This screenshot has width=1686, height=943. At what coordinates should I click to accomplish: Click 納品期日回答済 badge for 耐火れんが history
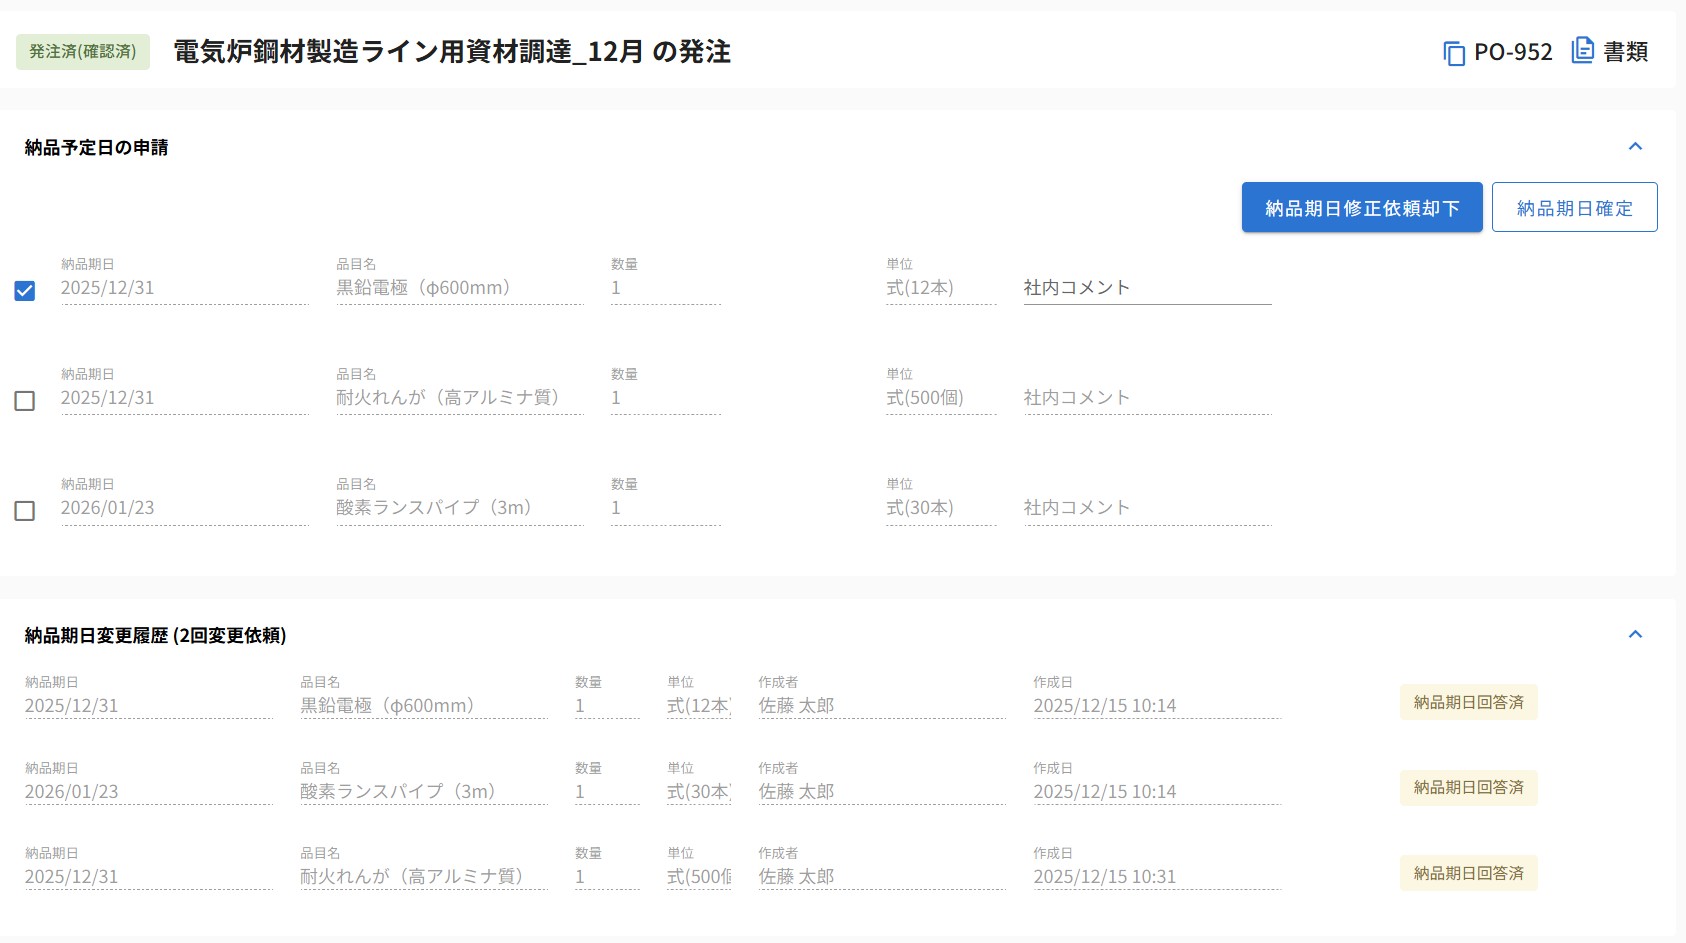[1468, 874]
